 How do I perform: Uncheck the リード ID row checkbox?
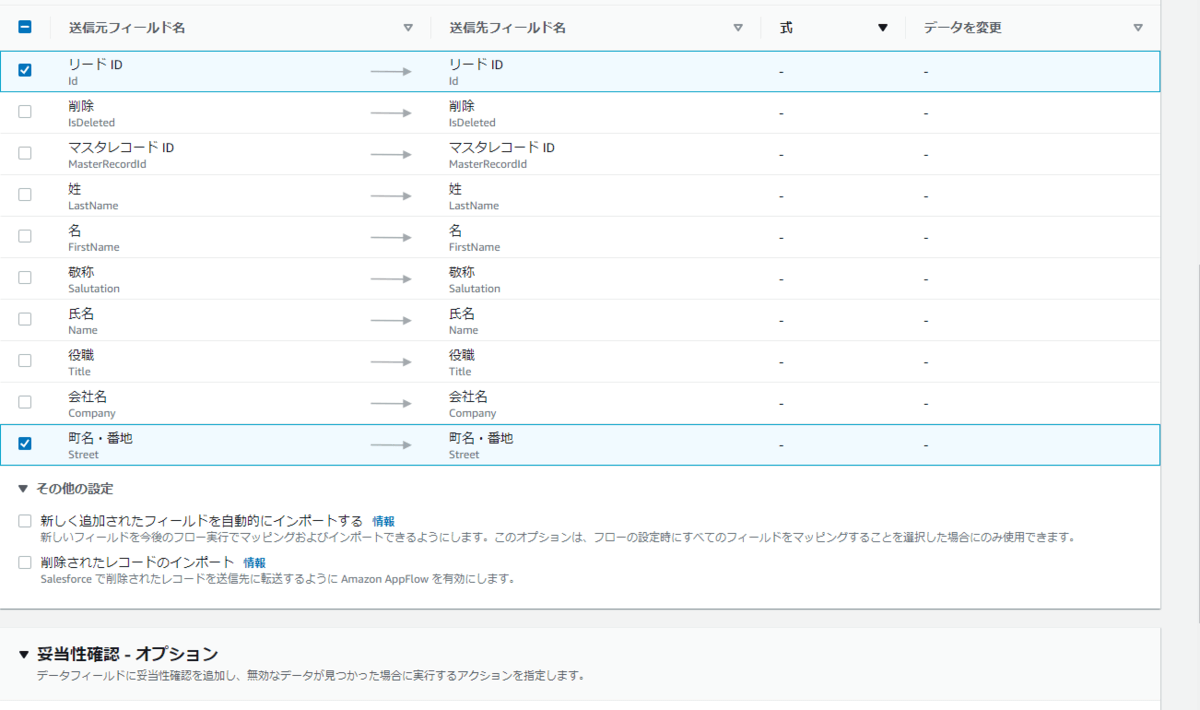[x=25, y=70]
